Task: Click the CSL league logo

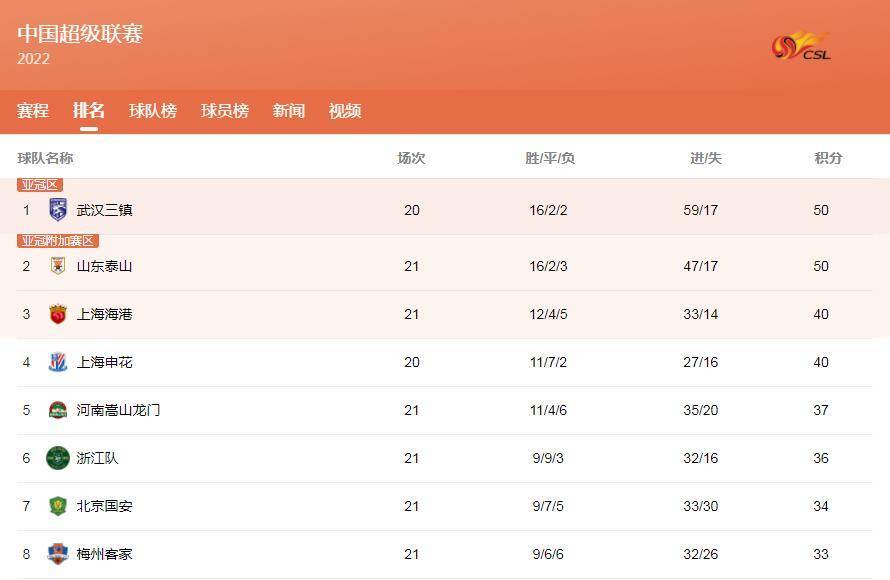Action: click(801, 47)
